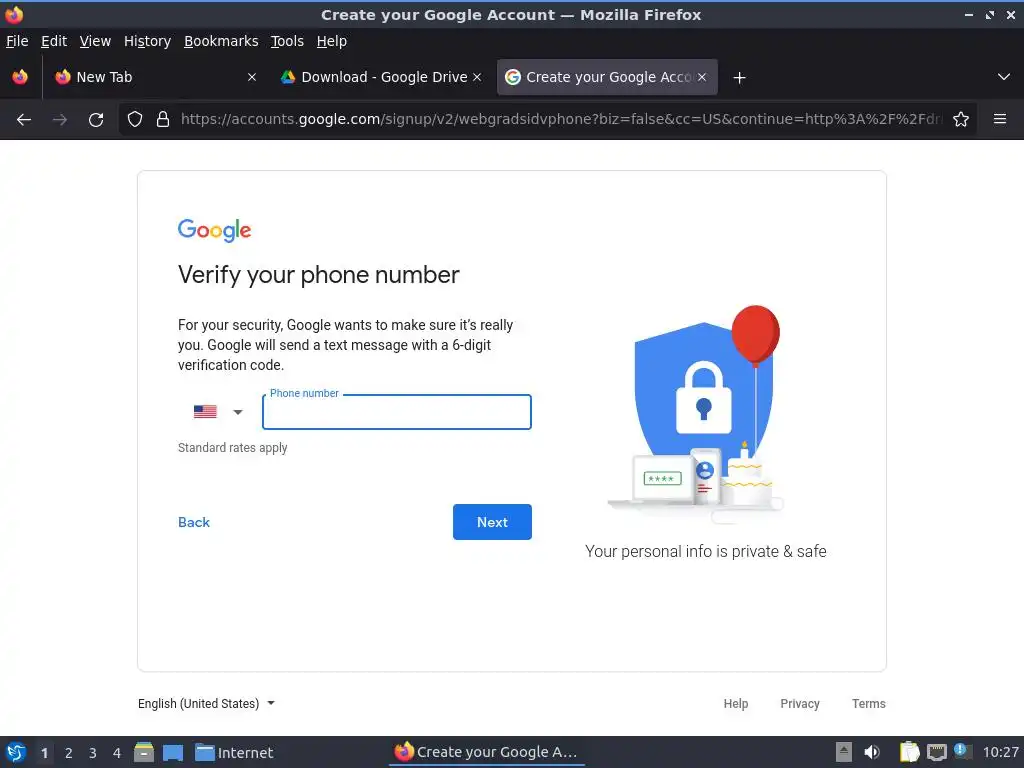Image resolution: width=1024 pixels, height=768 pixels.
Task: Switch to workspace 4 in taskbar
Action: click(117, 753)
